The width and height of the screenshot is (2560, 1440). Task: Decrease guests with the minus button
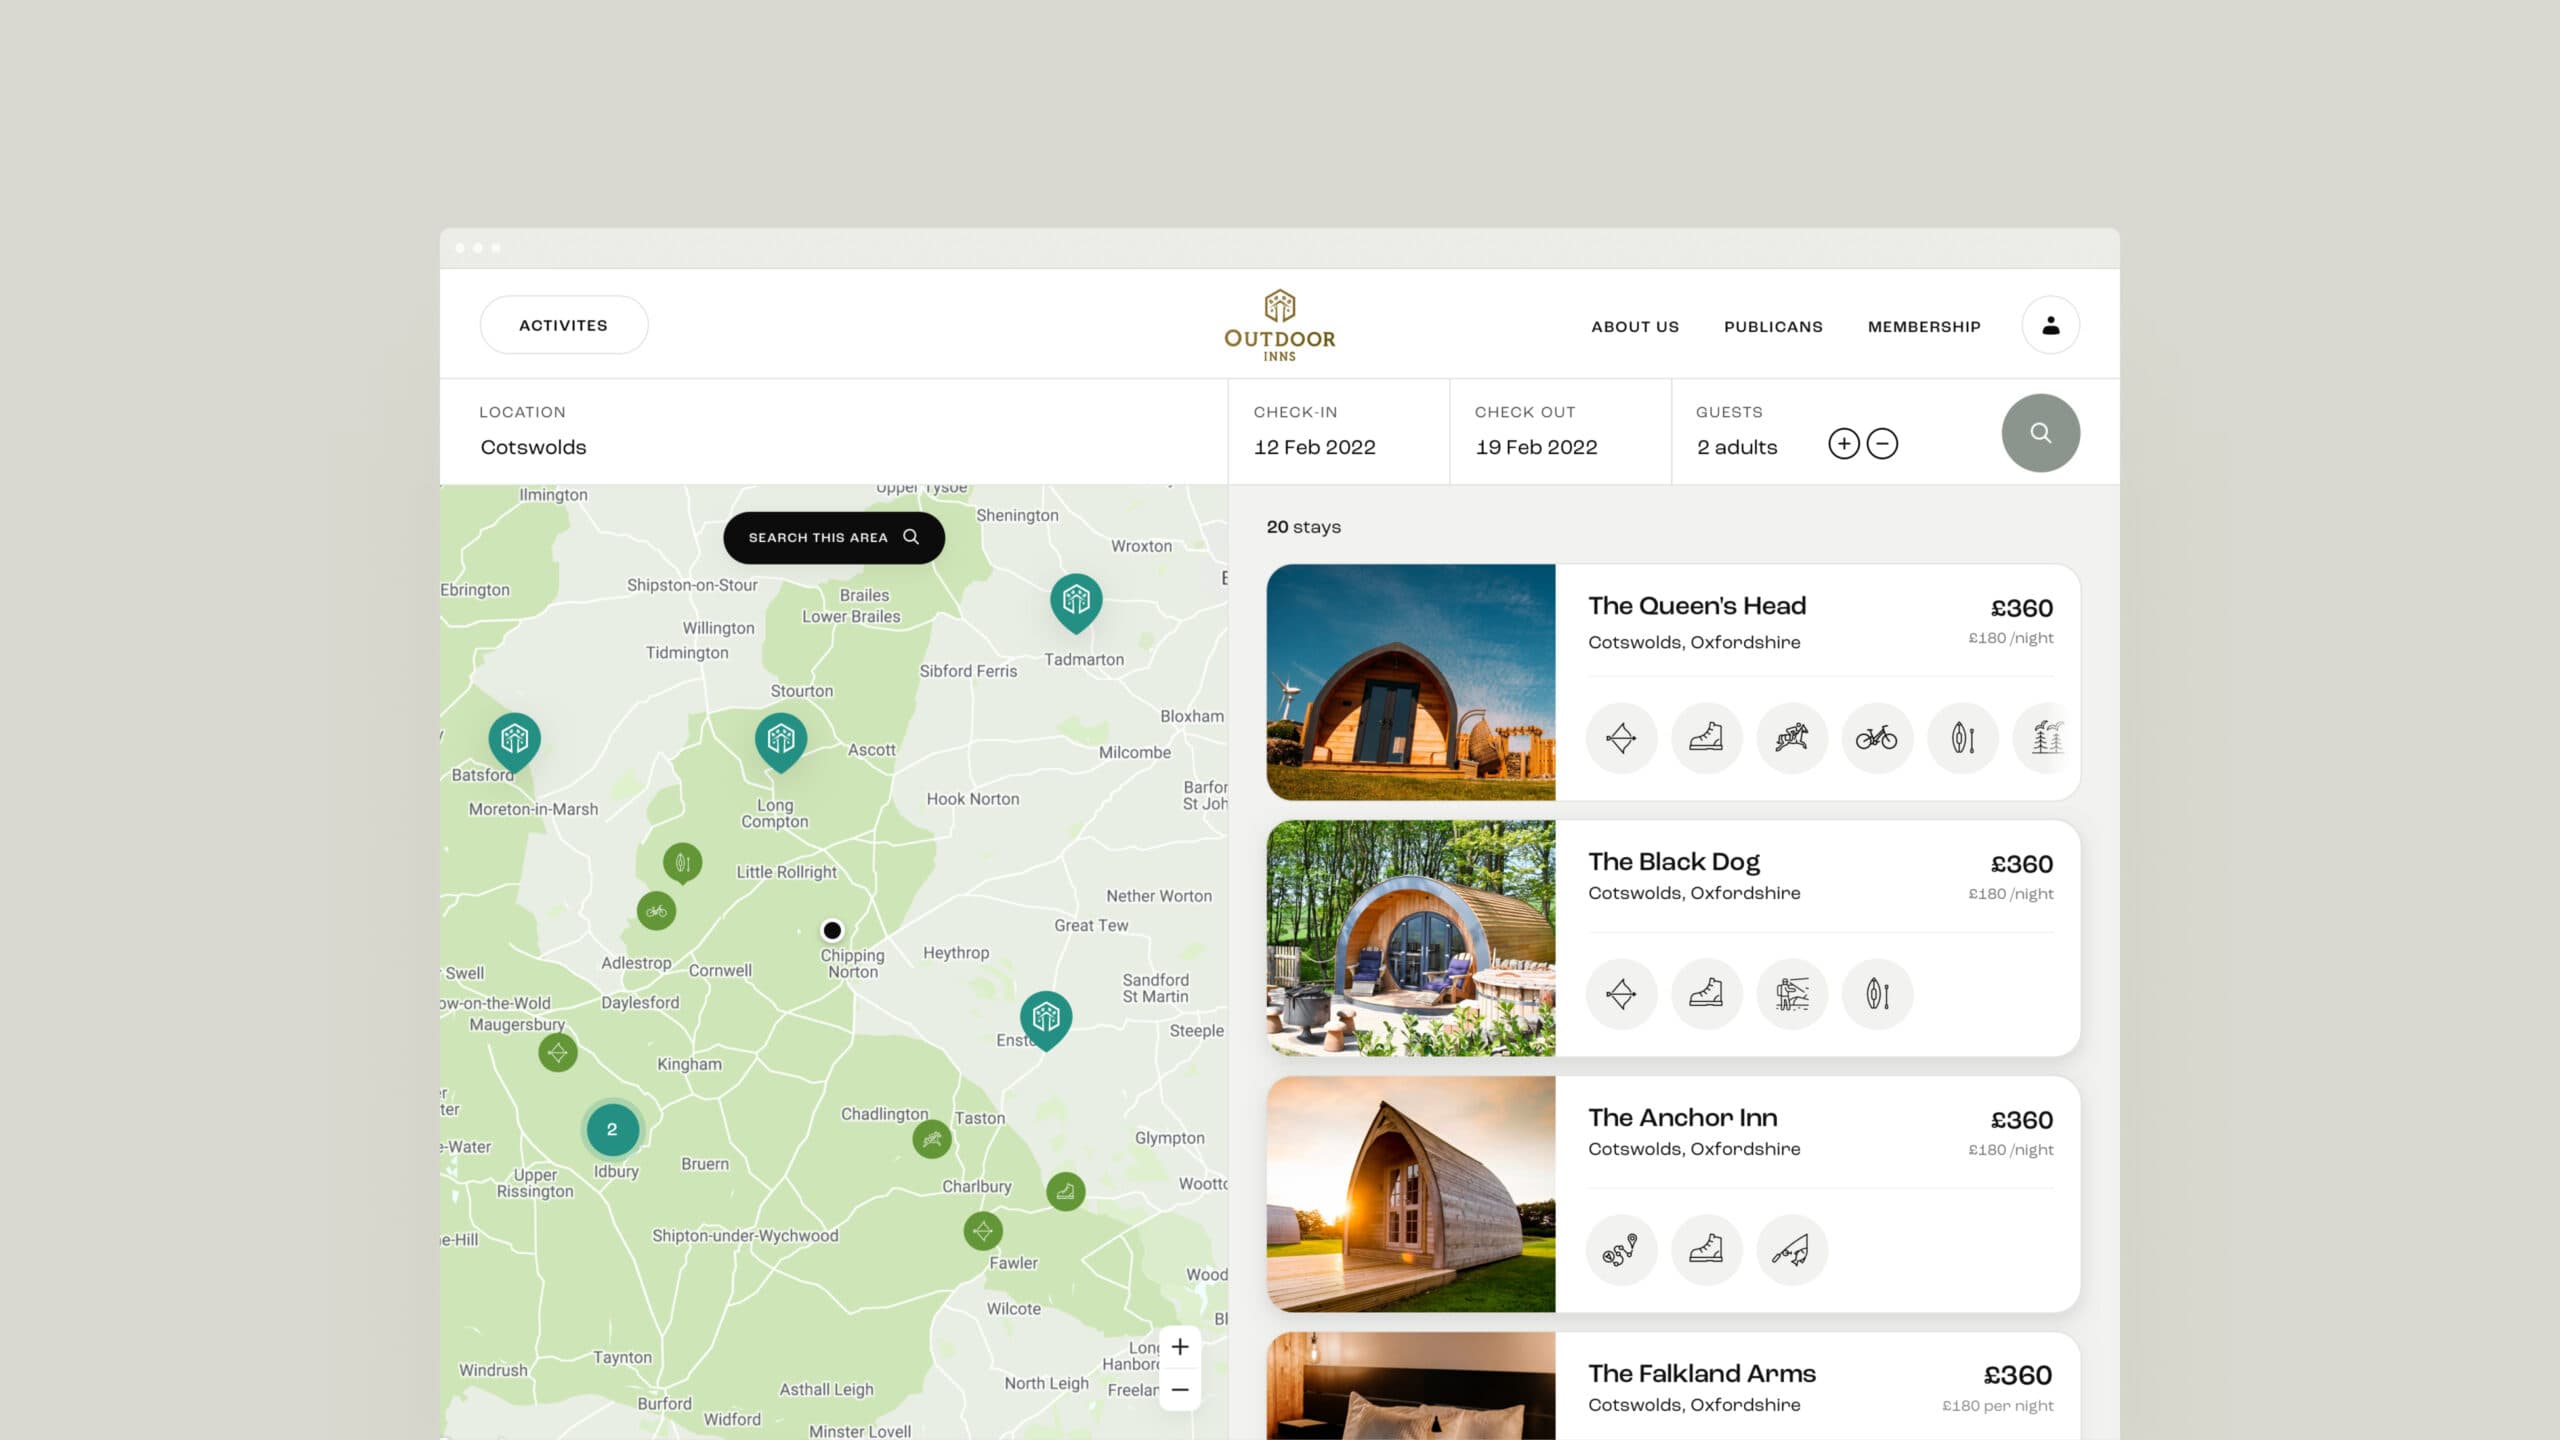point(1882,444)
